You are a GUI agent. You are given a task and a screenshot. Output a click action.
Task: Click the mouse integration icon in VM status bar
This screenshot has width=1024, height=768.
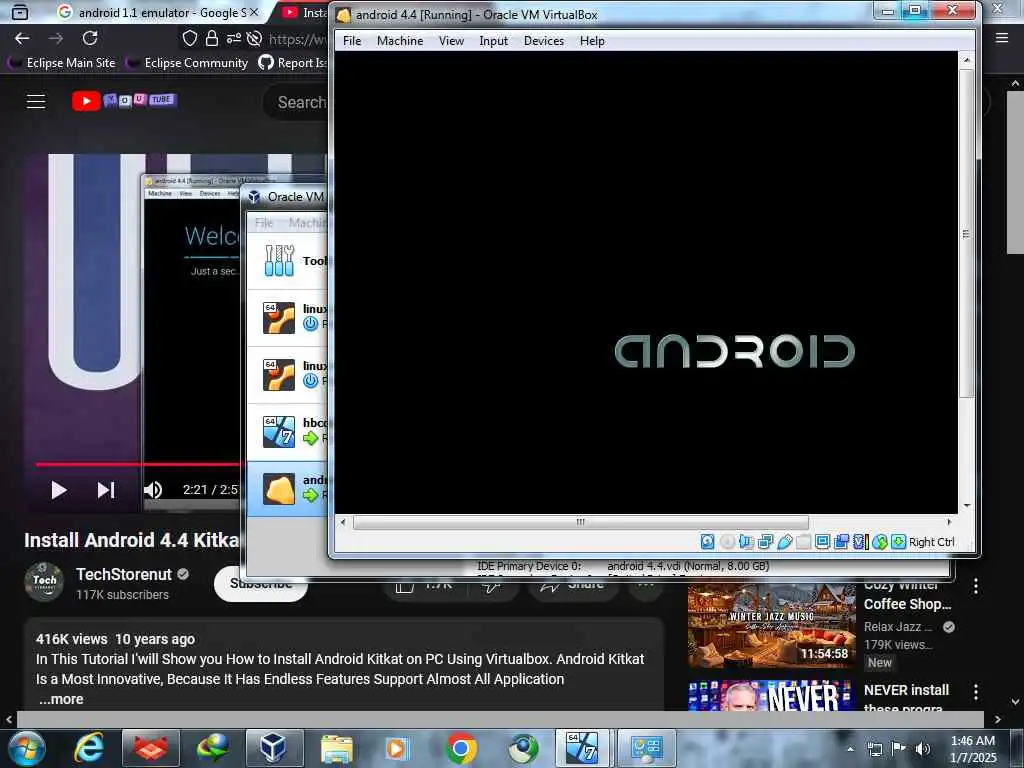click(880, 541)
